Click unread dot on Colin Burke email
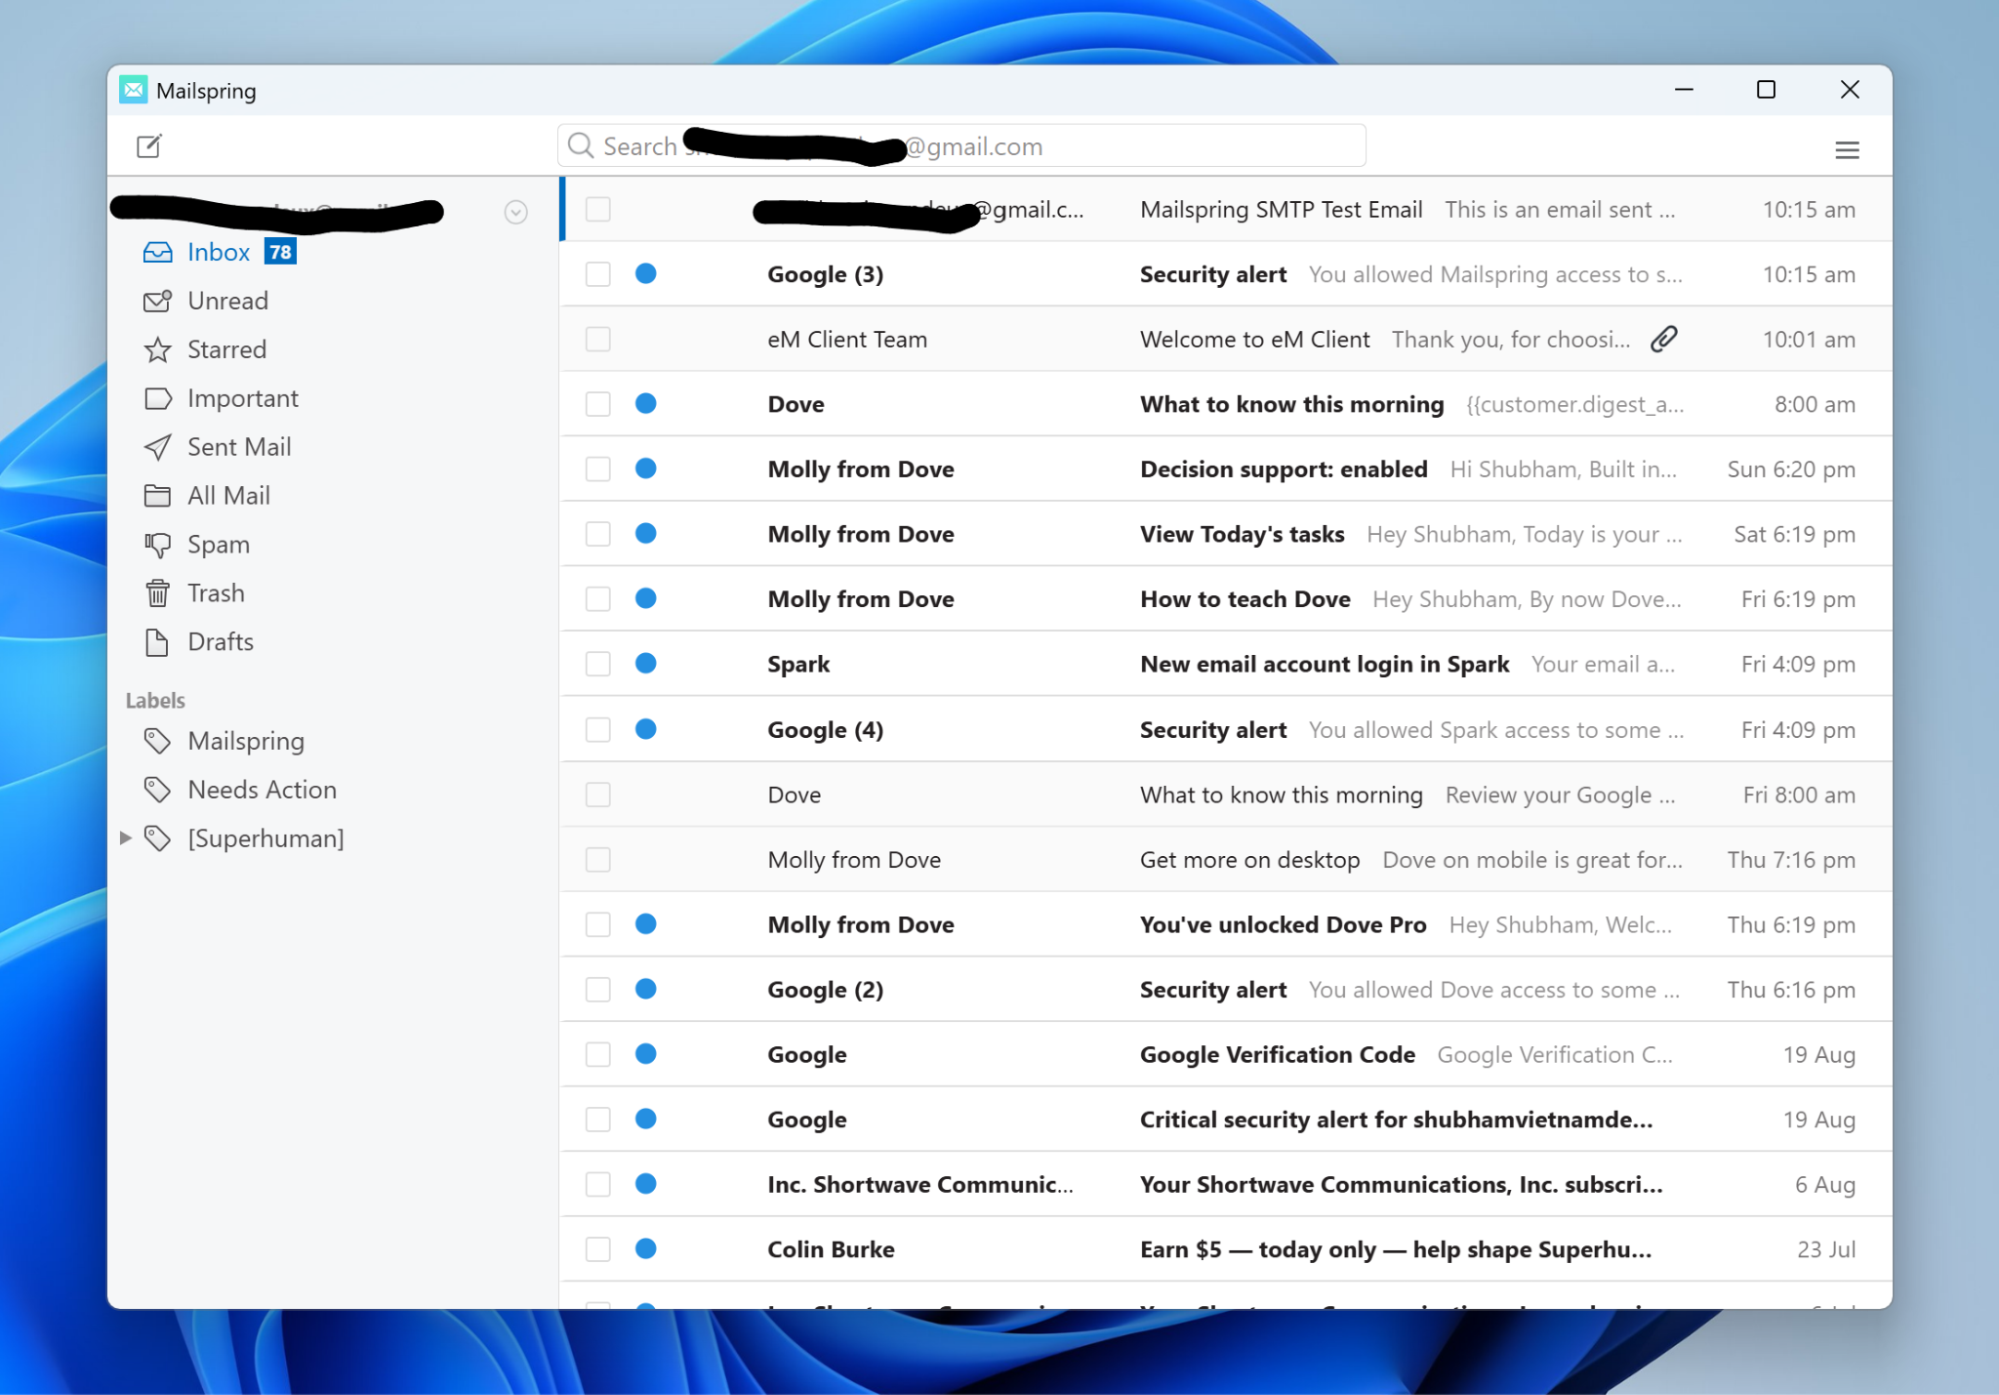This screenshot has width=1999, height=1395. point(646,1248)
